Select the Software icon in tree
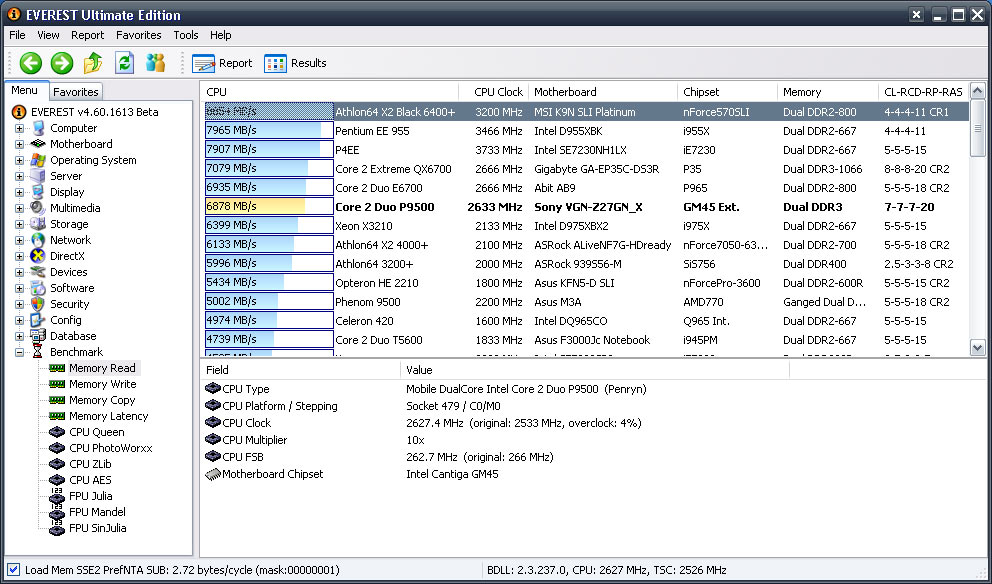This screenshot has height=584, width=992. [x=37, y=288]
